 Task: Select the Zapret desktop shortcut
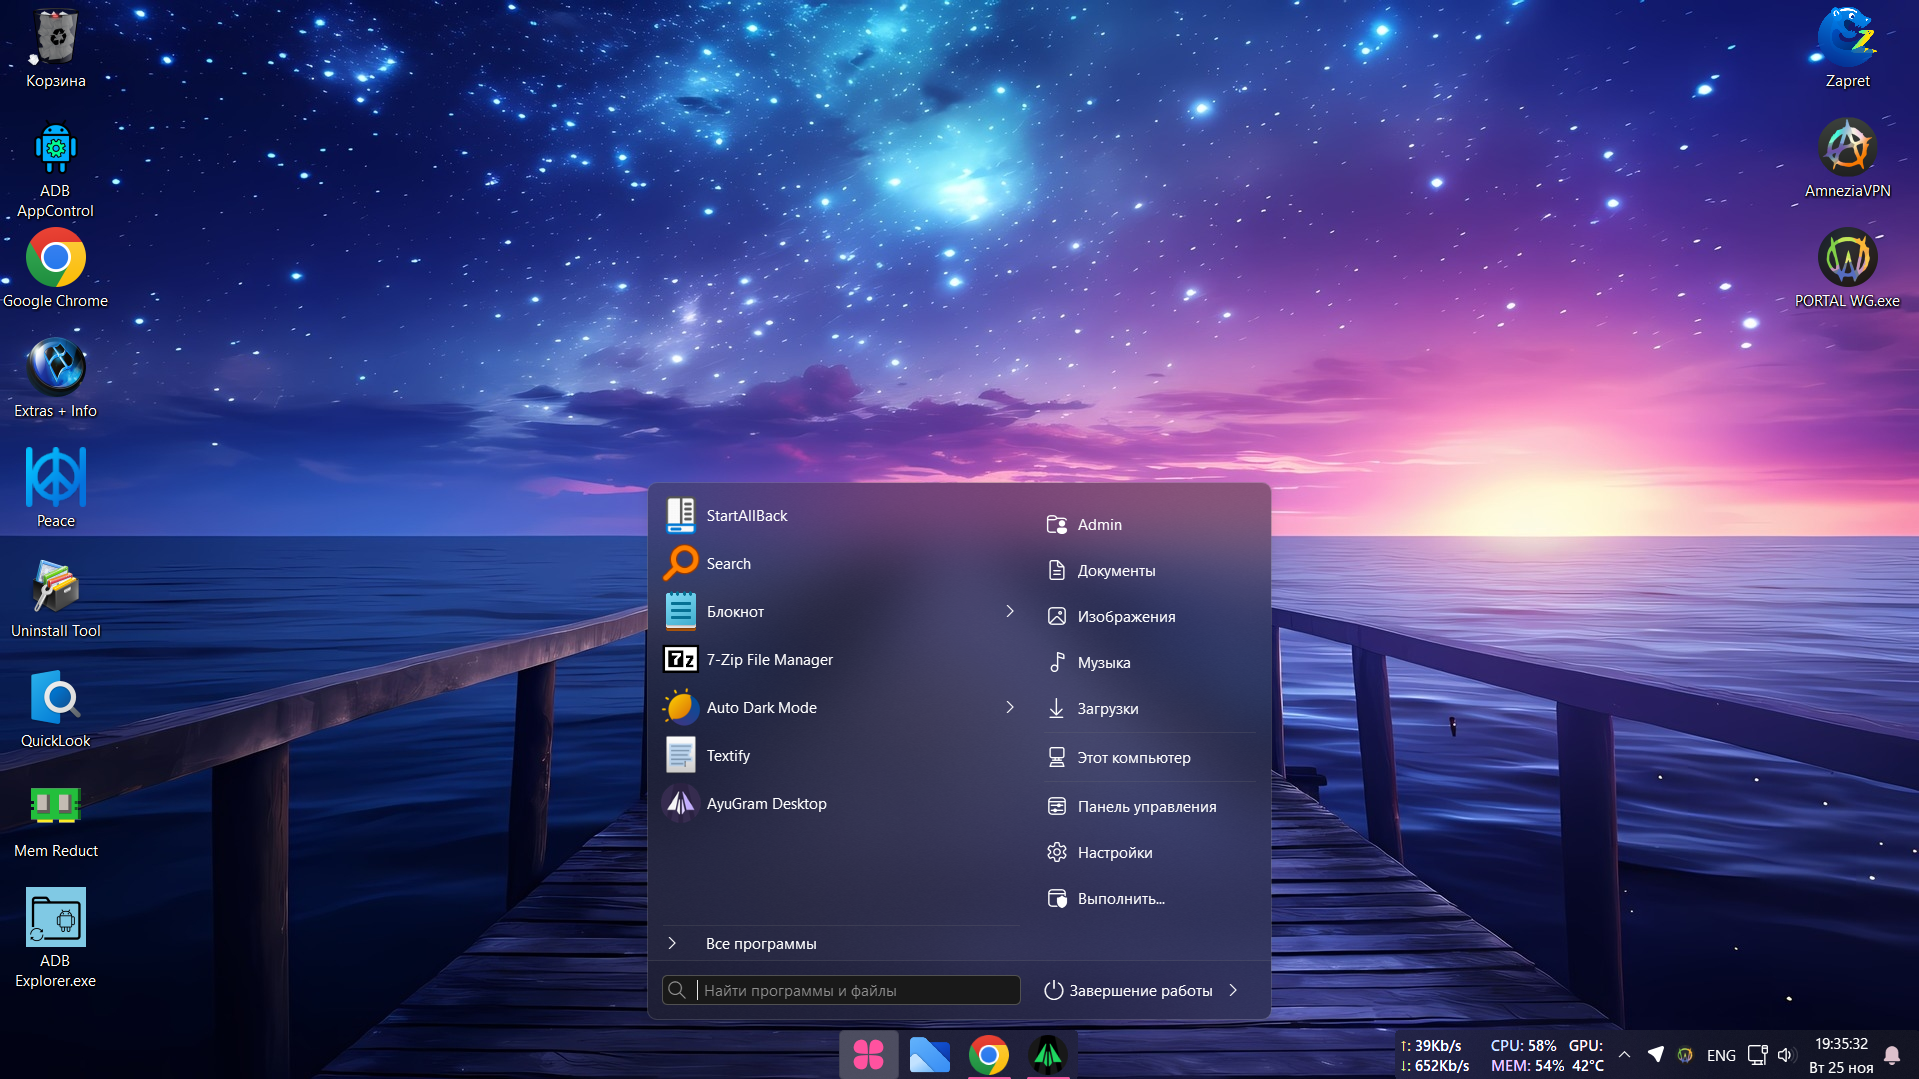pyautogui.click(x=1846, y=40)
